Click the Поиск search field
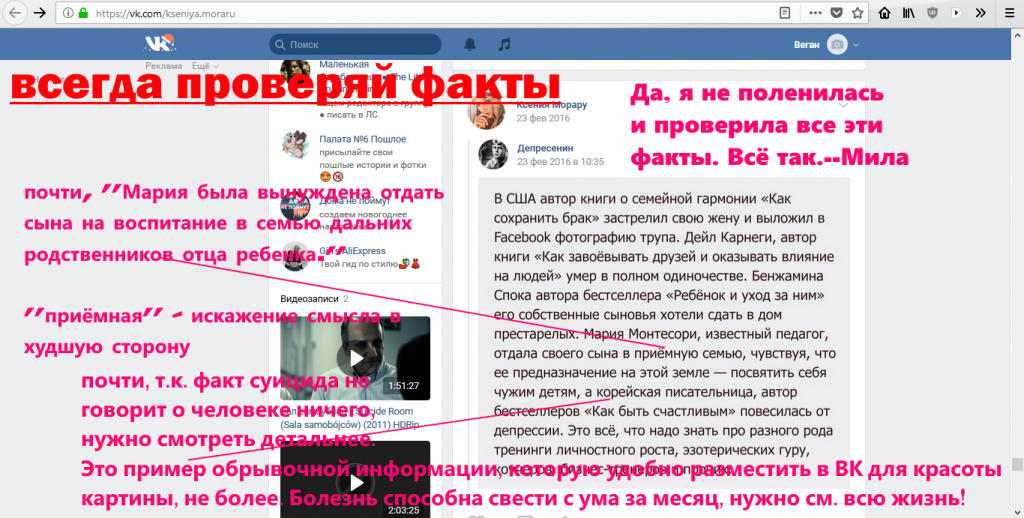 [x=355, y=45]
